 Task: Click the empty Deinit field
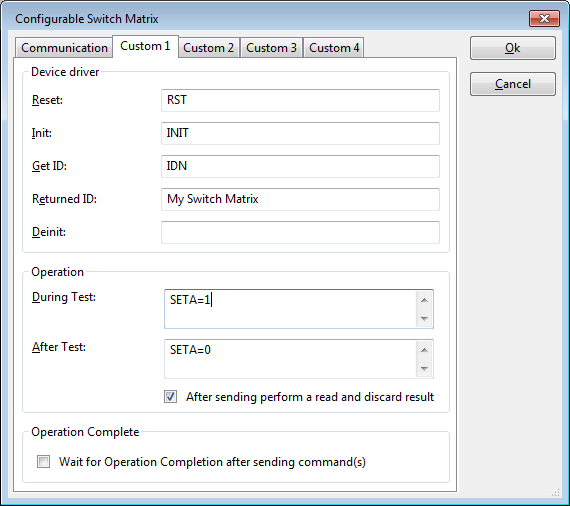click(300, 232)
